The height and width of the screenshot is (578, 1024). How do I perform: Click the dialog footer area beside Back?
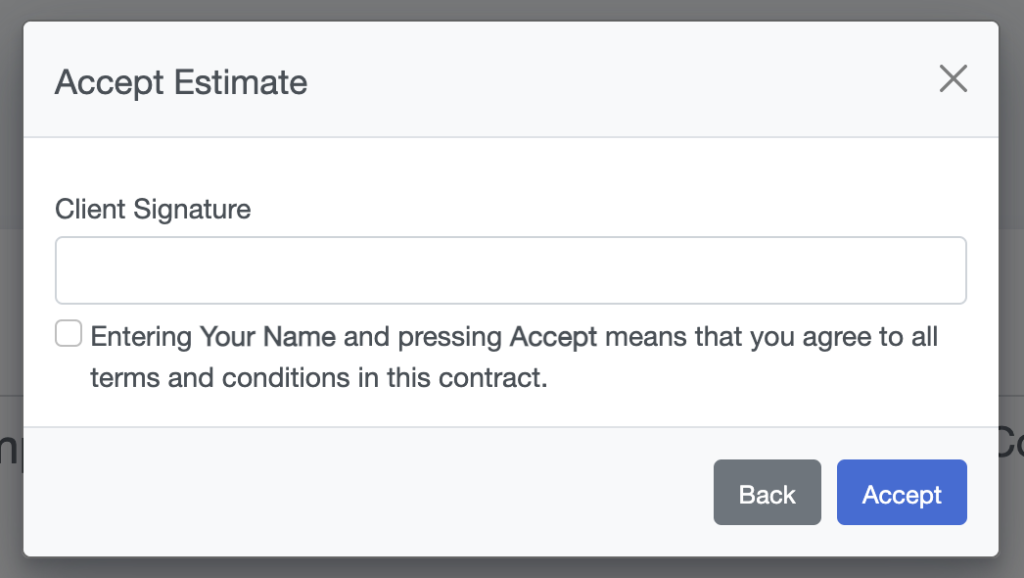366,492
